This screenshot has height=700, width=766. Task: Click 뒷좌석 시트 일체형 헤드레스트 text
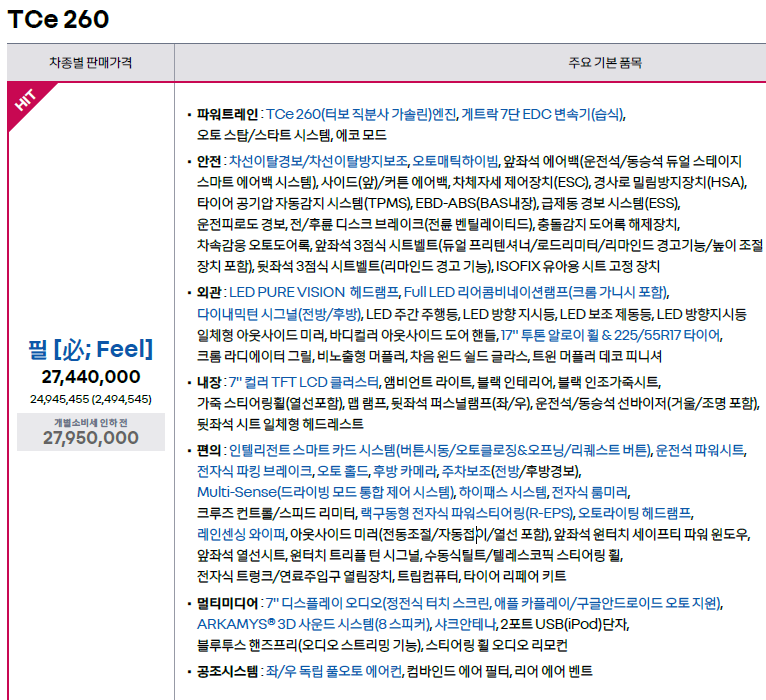coord(280,424)
